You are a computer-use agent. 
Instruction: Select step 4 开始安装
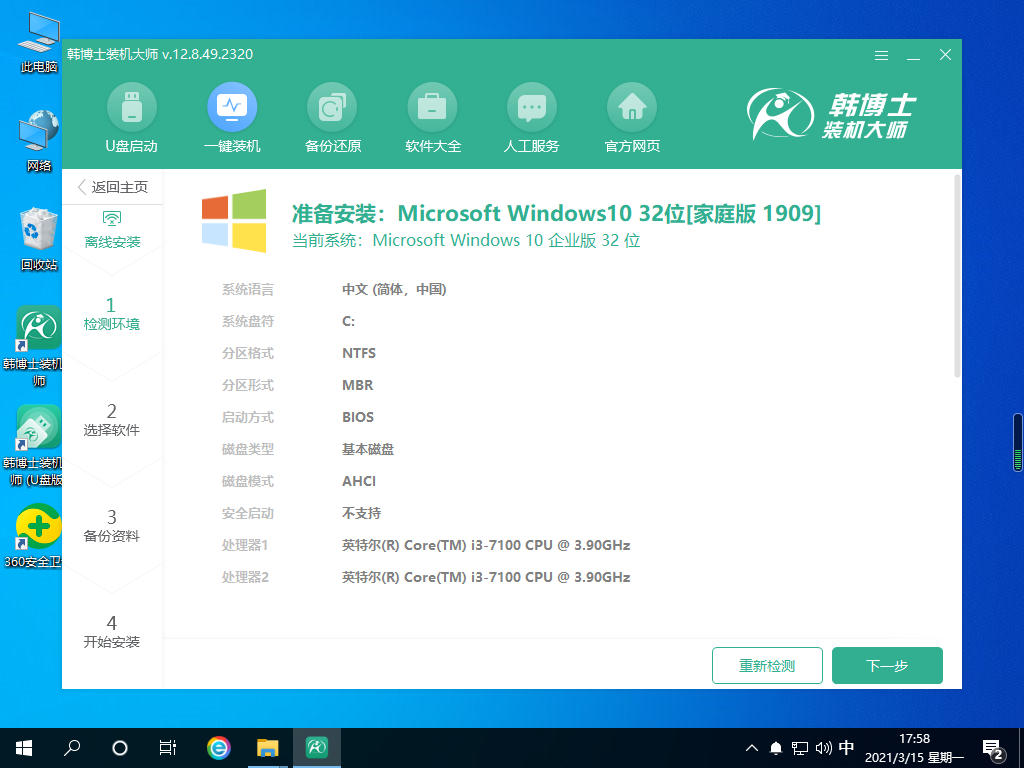(112, 631)
